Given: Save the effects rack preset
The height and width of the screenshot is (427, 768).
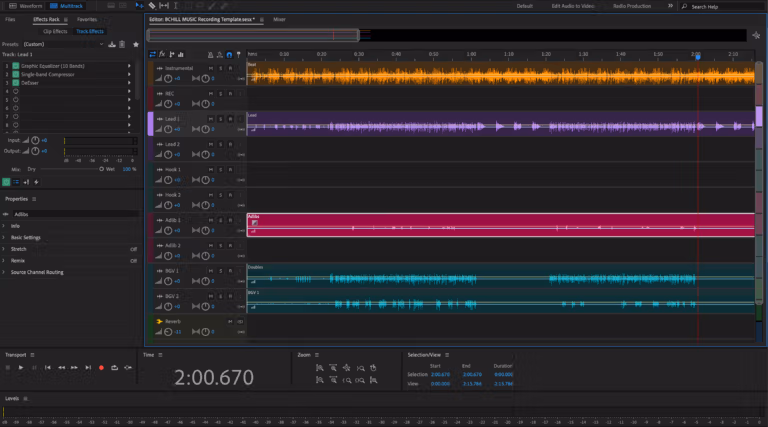Looking at the screenshot, I should (112, 44).
